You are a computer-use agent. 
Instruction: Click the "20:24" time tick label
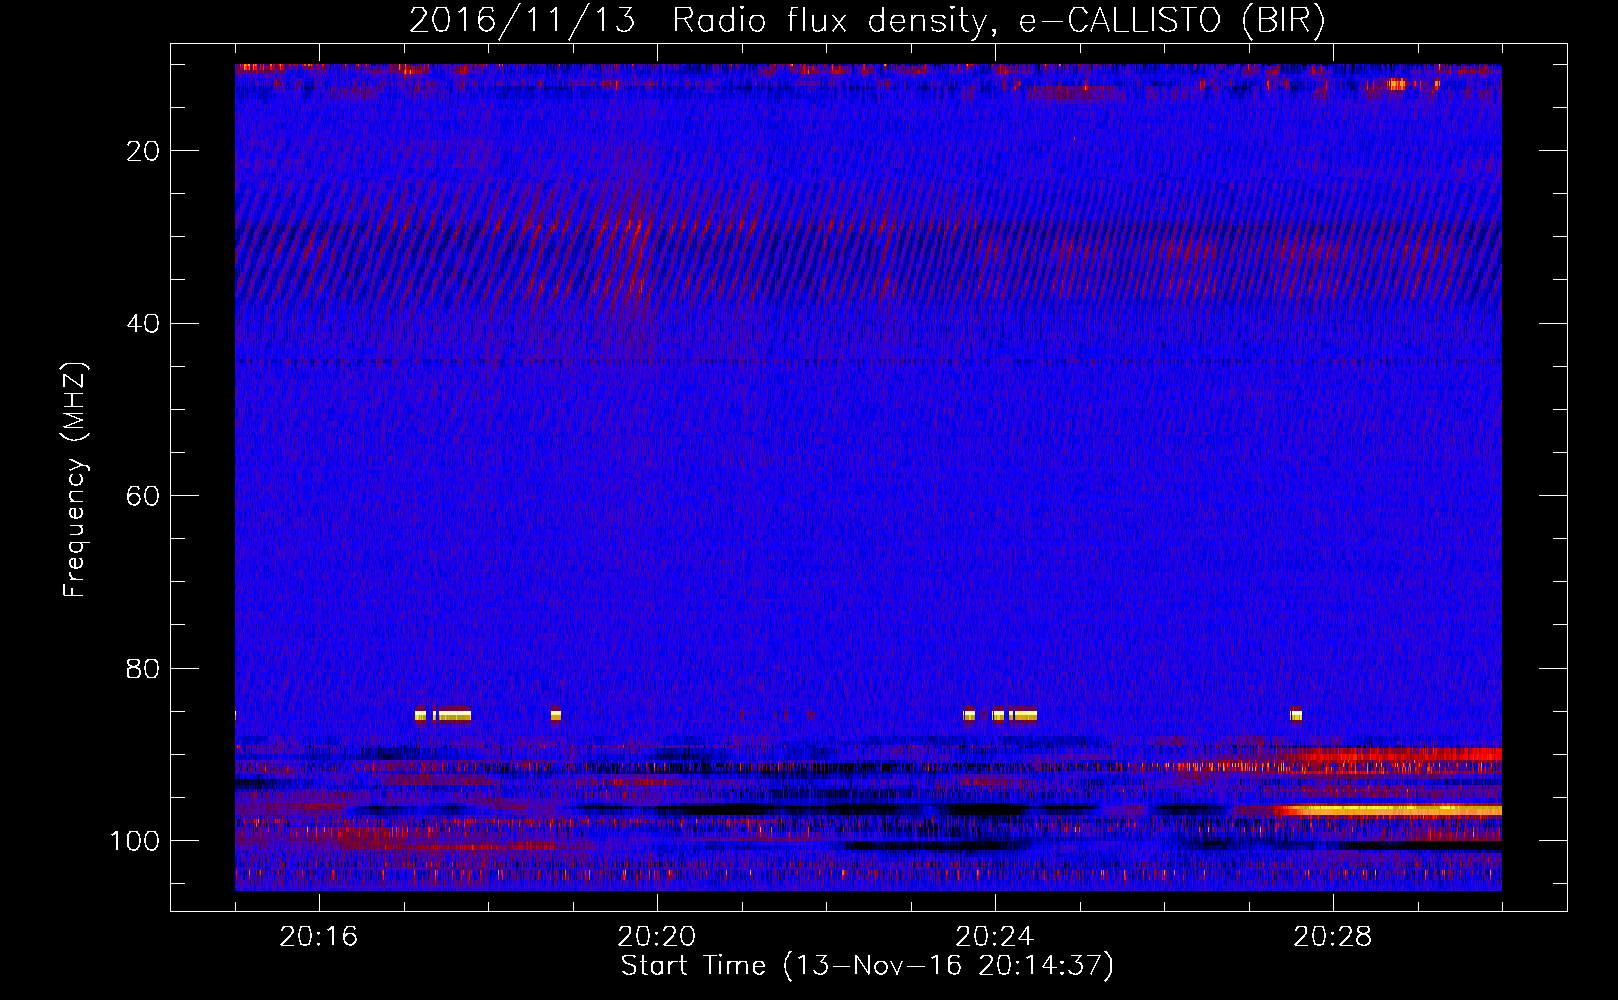coord(995,937)
